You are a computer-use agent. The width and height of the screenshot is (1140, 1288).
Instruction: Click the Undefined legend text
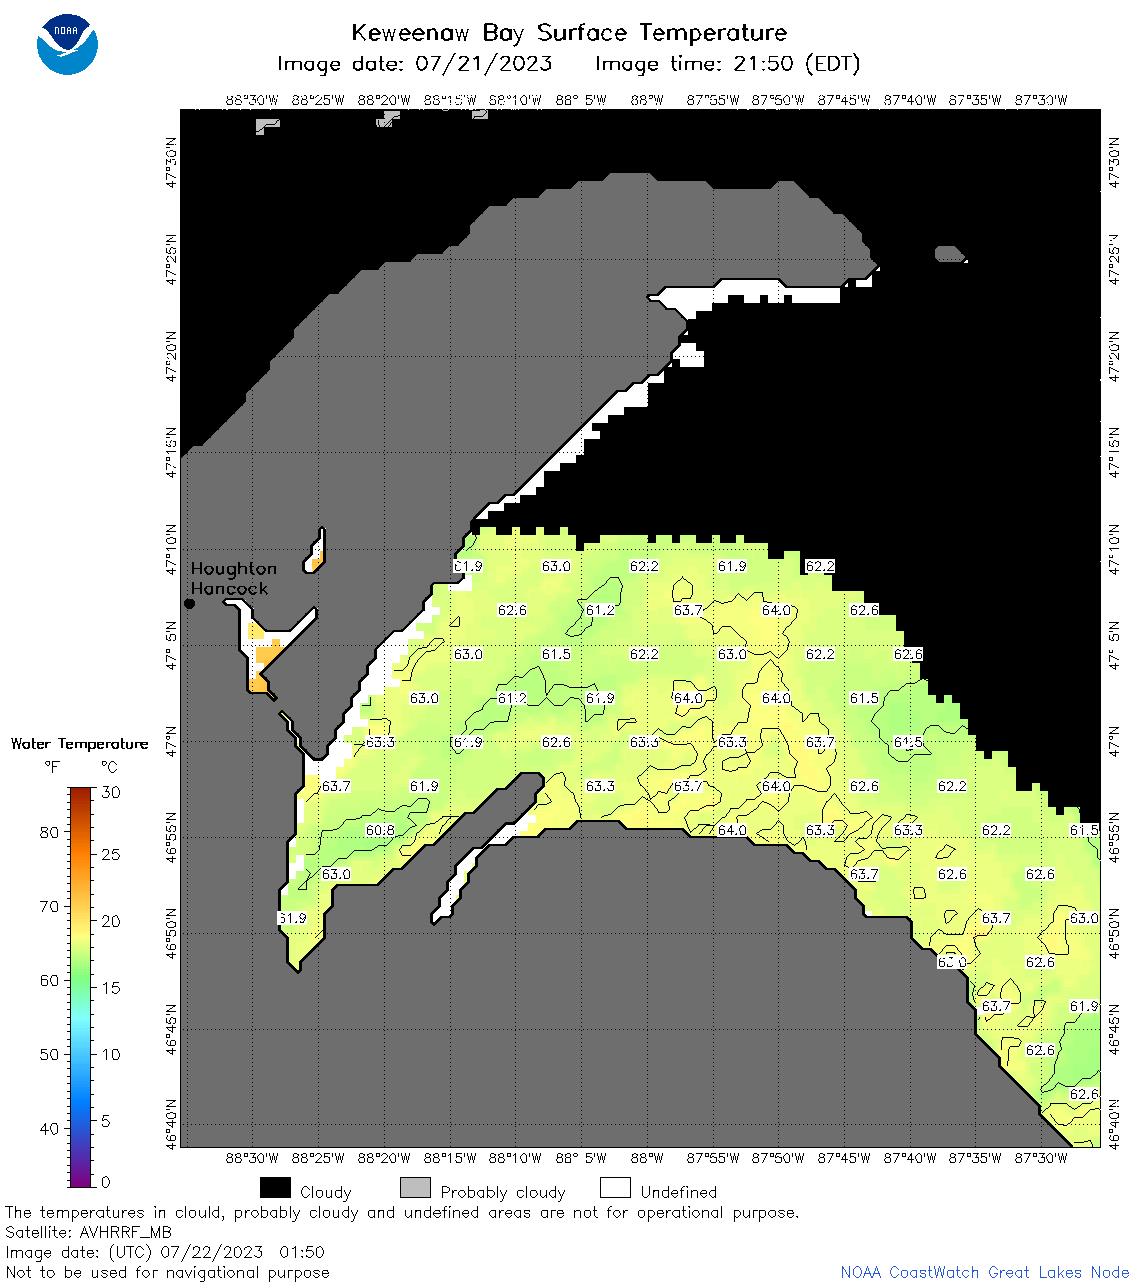click(679, 1192)
